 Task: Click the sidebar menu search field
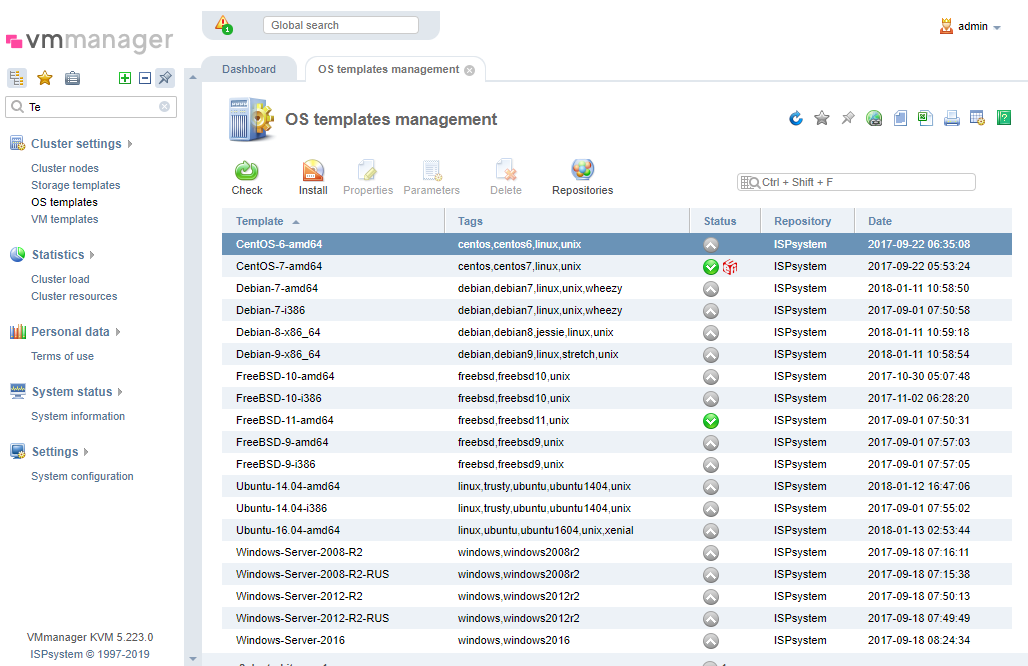tap(91, 106)
